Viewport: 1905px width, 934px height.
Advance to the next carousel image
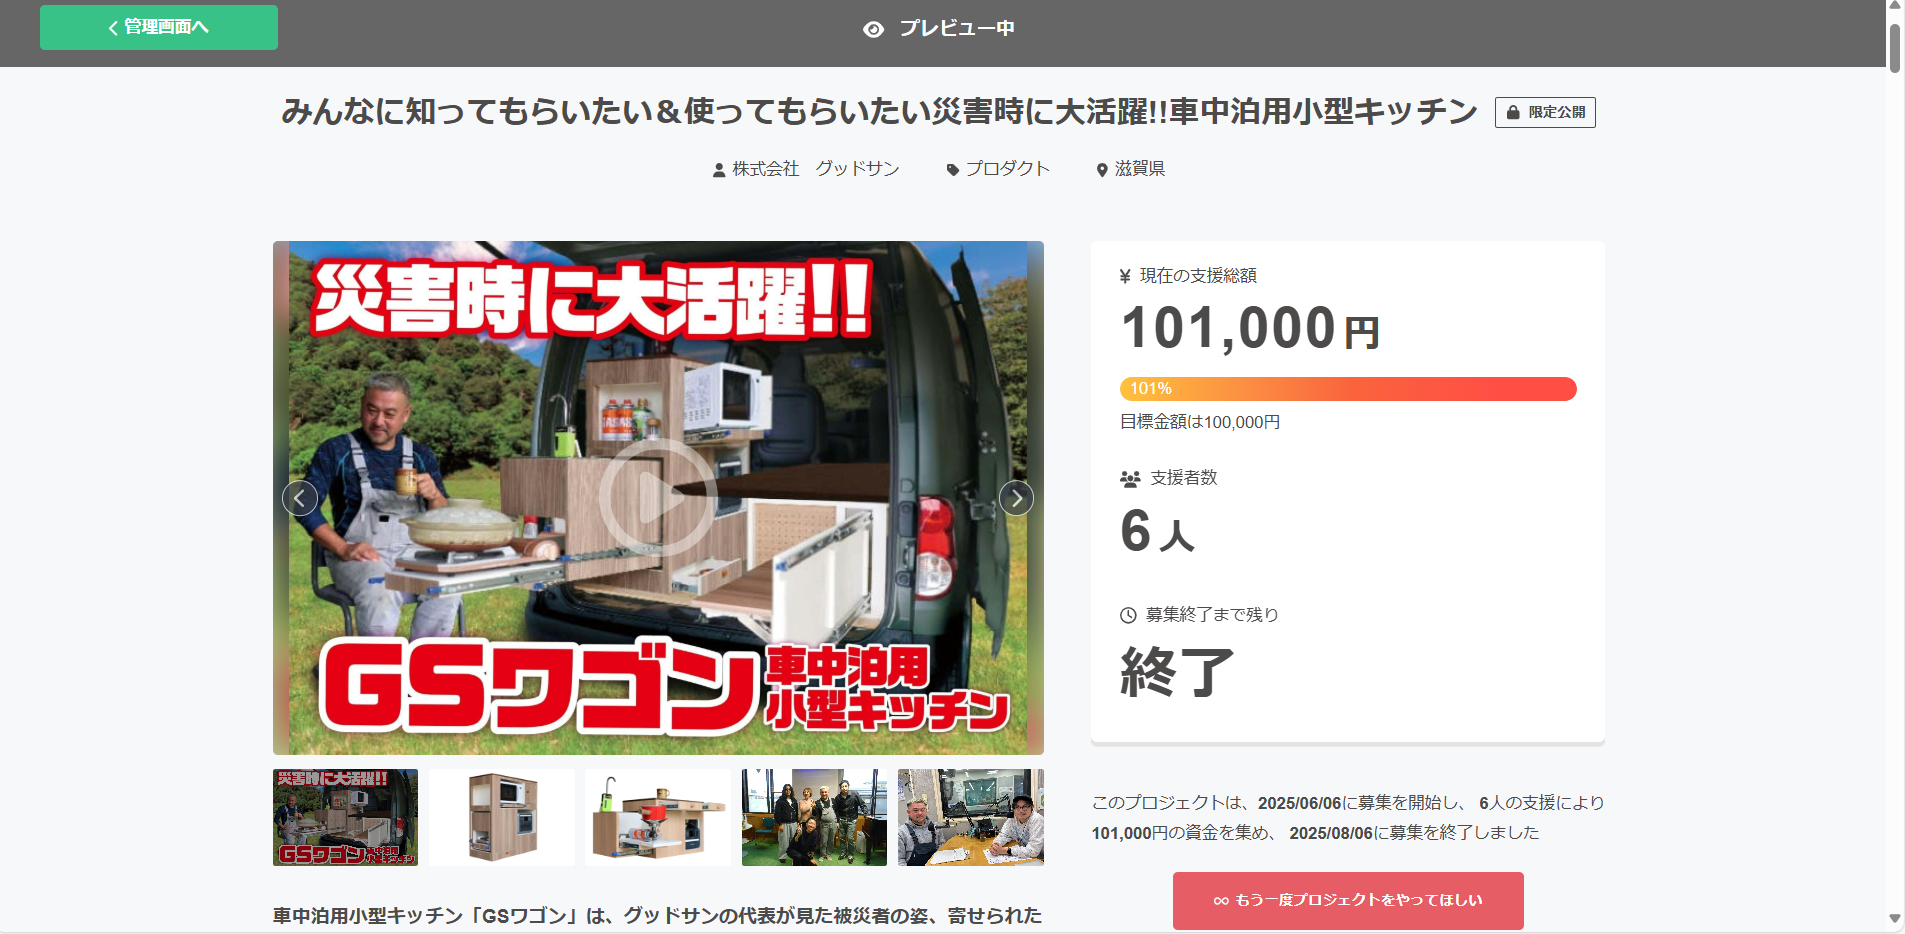(1016, 498)
